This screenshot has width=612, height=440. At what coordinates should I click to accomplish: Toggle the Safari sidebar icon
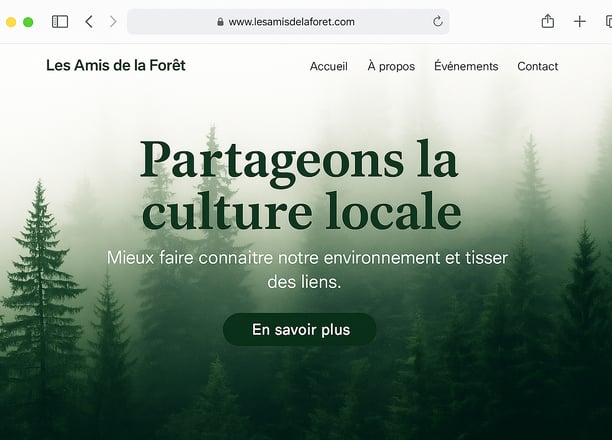(x=60, y=21)
